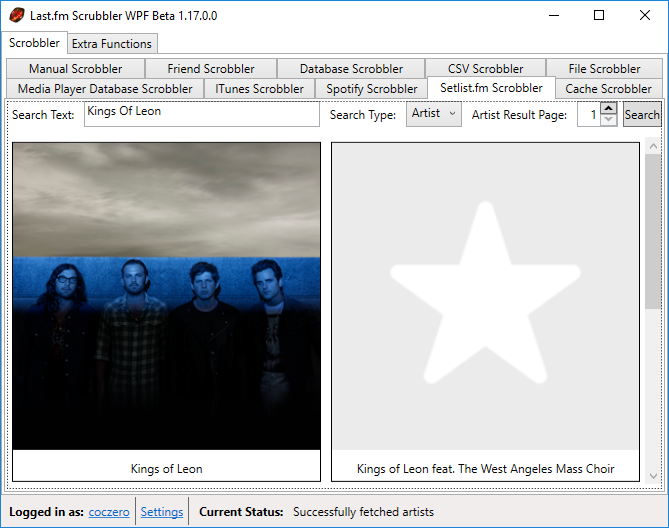
Task: Close the Last.fm Scrubbler window
Action: point(645,15)
